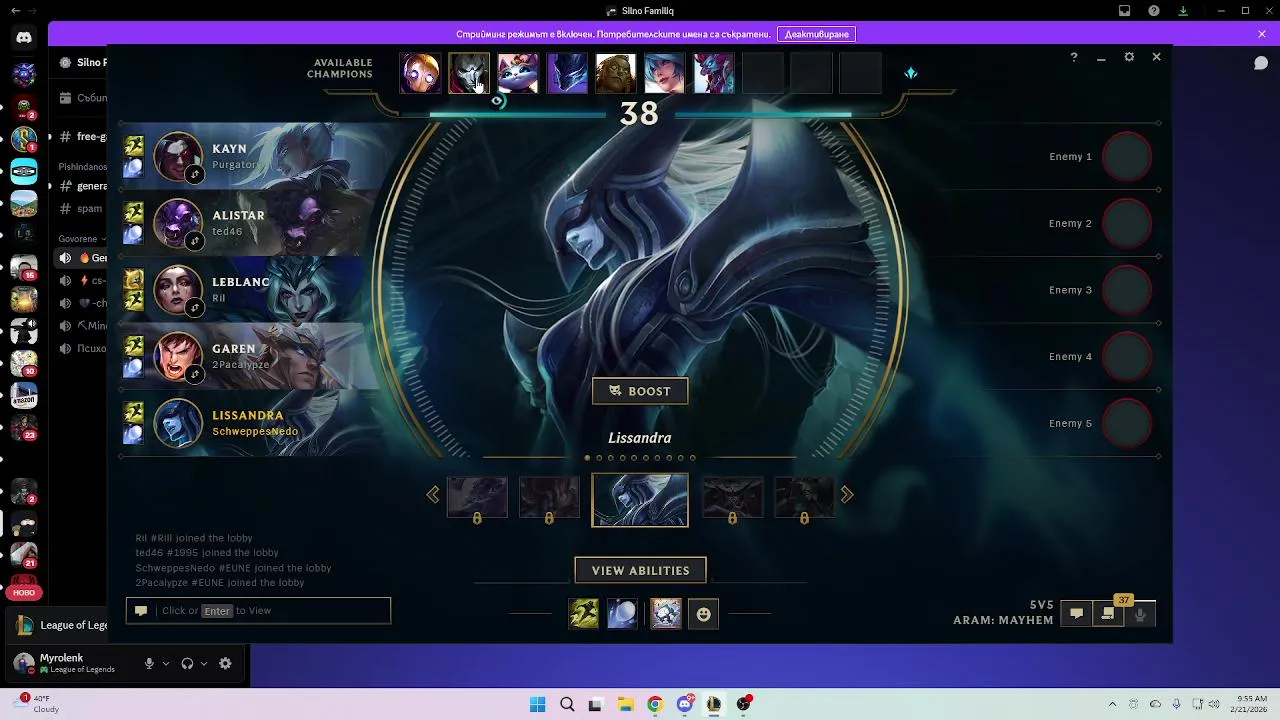Open the spam text channel in Discord
The image size is (1280, 720).
[82, 209]
